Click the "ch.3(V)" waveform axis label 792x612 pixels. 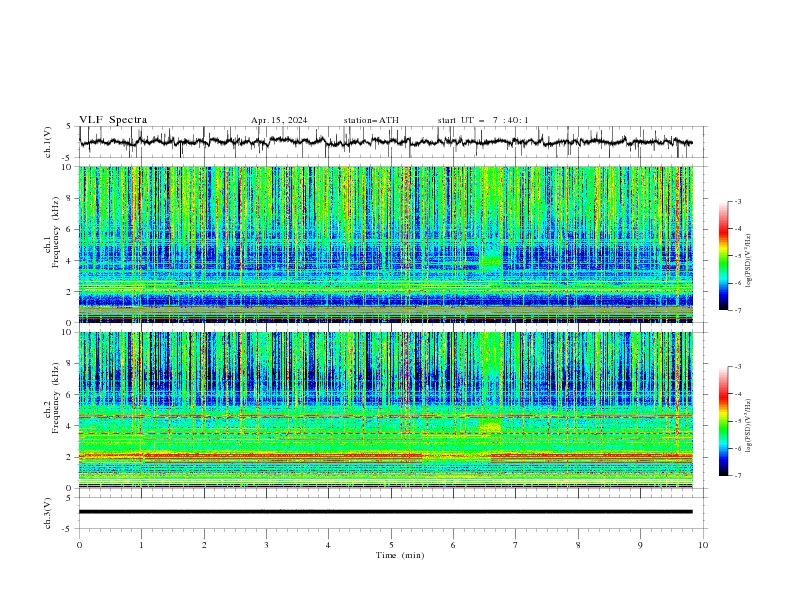pyautogui.click(x=48, y=513)
